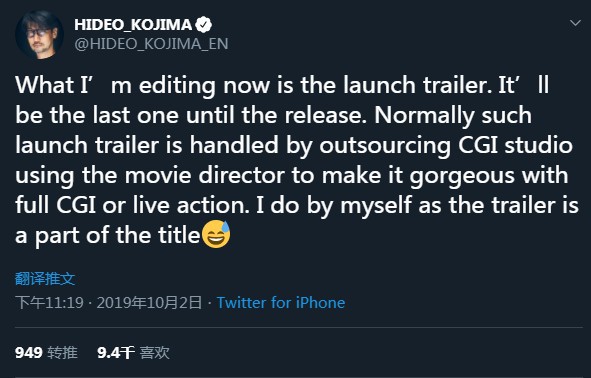Viewport: 591px width, 378px height.
Task: Click the 下午11:19 timestamp
Action: tap(49, 303)
